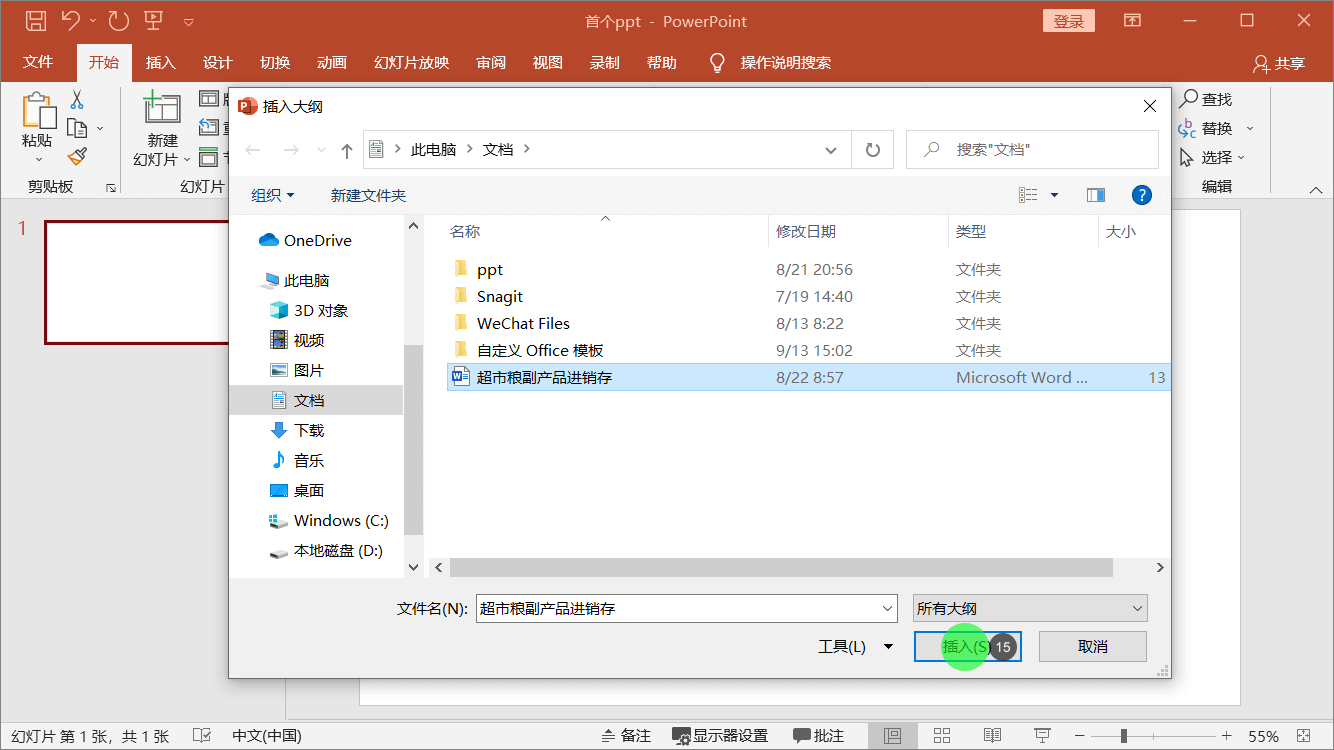The height and width of the screenshot is (750, 1334).
Task: Click the Save icon in PowerPoint title bar
Action: point(35,20)
